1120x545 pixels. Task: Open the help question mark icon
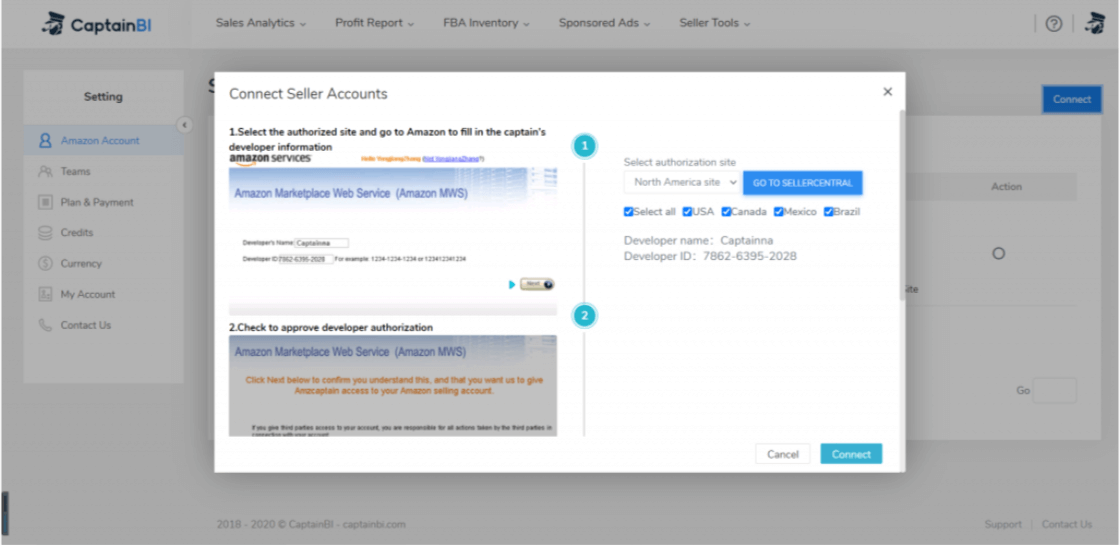click(x=1053, y=24)
